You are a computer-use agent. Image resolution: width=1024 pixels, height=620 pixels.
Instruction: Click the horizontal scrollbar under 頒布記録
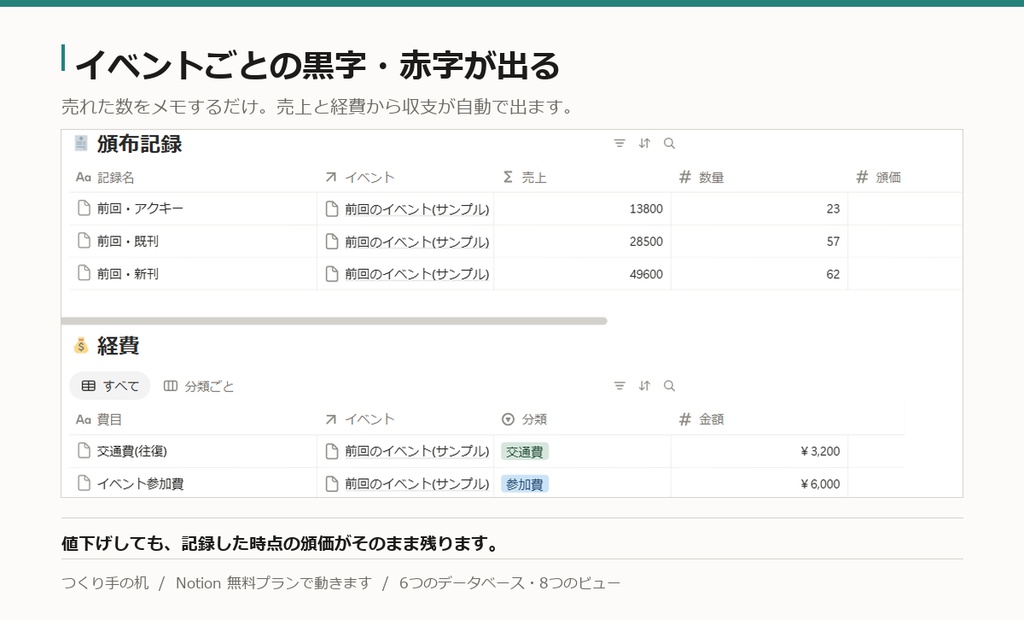[334, 321]
